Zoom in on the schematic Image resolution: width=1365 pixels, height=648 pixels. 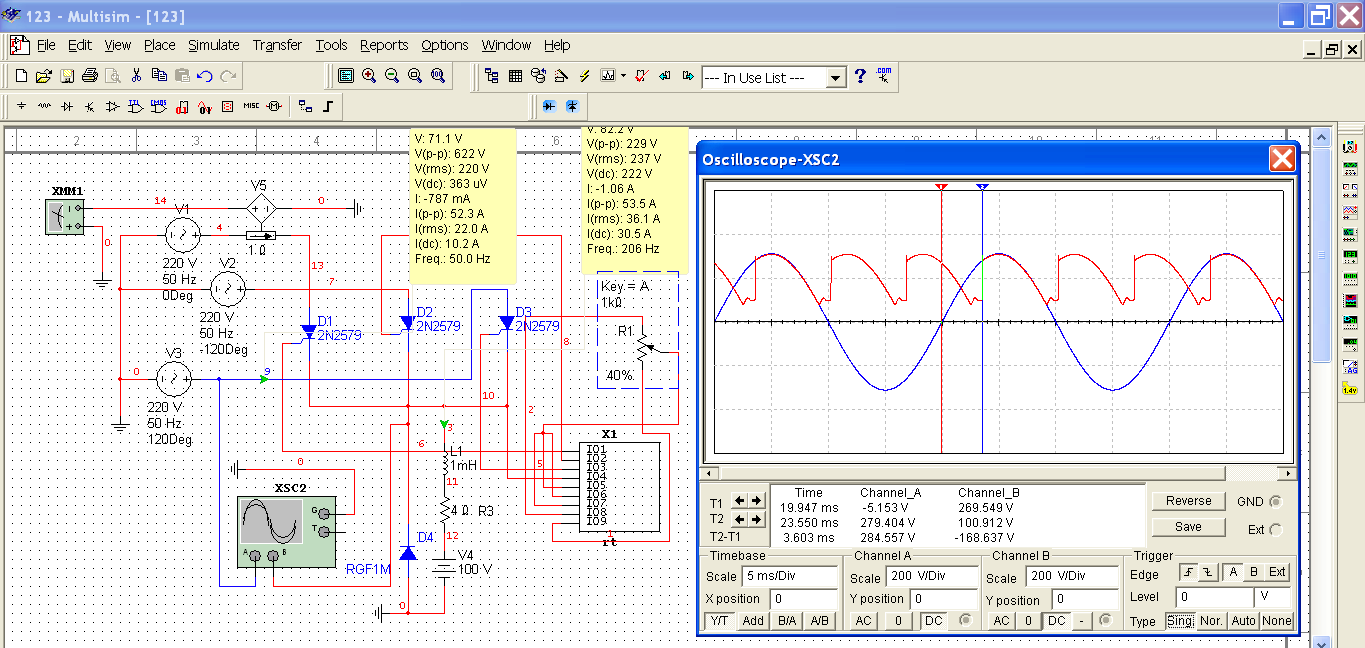click(369, 76)
